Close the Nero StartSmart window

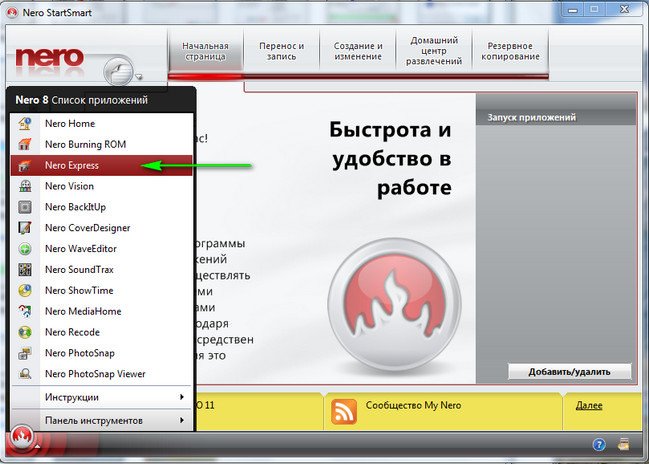[625, 10]
